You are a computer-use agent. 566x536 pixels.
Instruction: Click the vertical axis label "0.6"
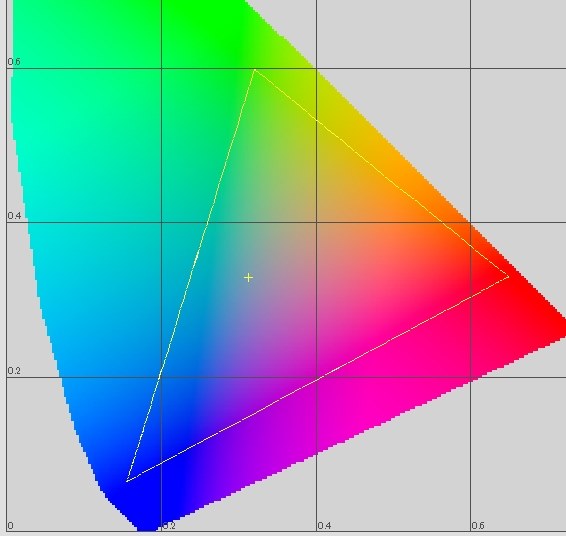coord(14,62)
